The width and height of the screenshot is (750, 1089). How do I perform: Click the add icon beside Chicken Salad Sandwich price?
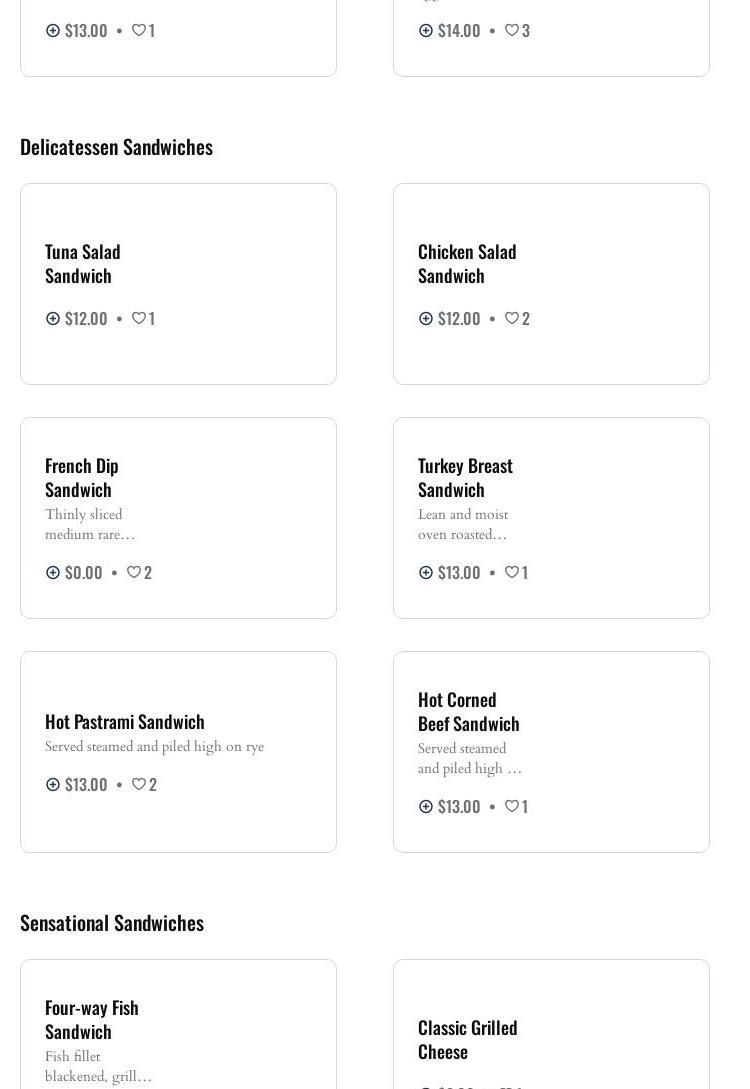coord(426,318)
